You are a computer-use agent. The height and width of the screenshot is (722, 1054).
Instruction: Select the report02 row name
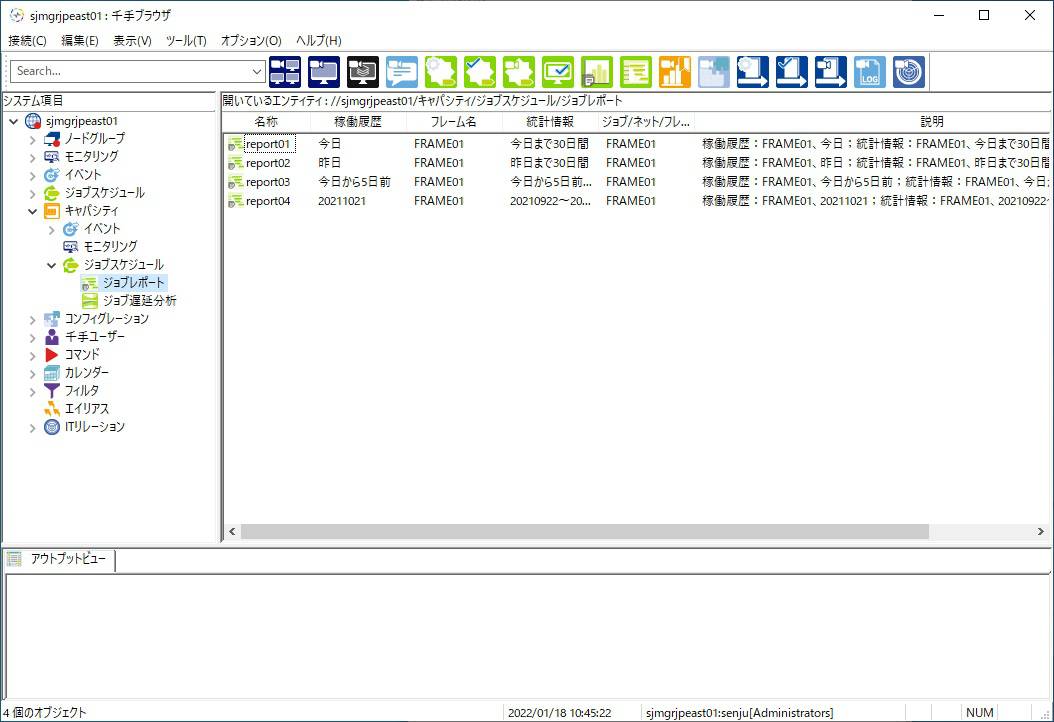pos(268,163)
